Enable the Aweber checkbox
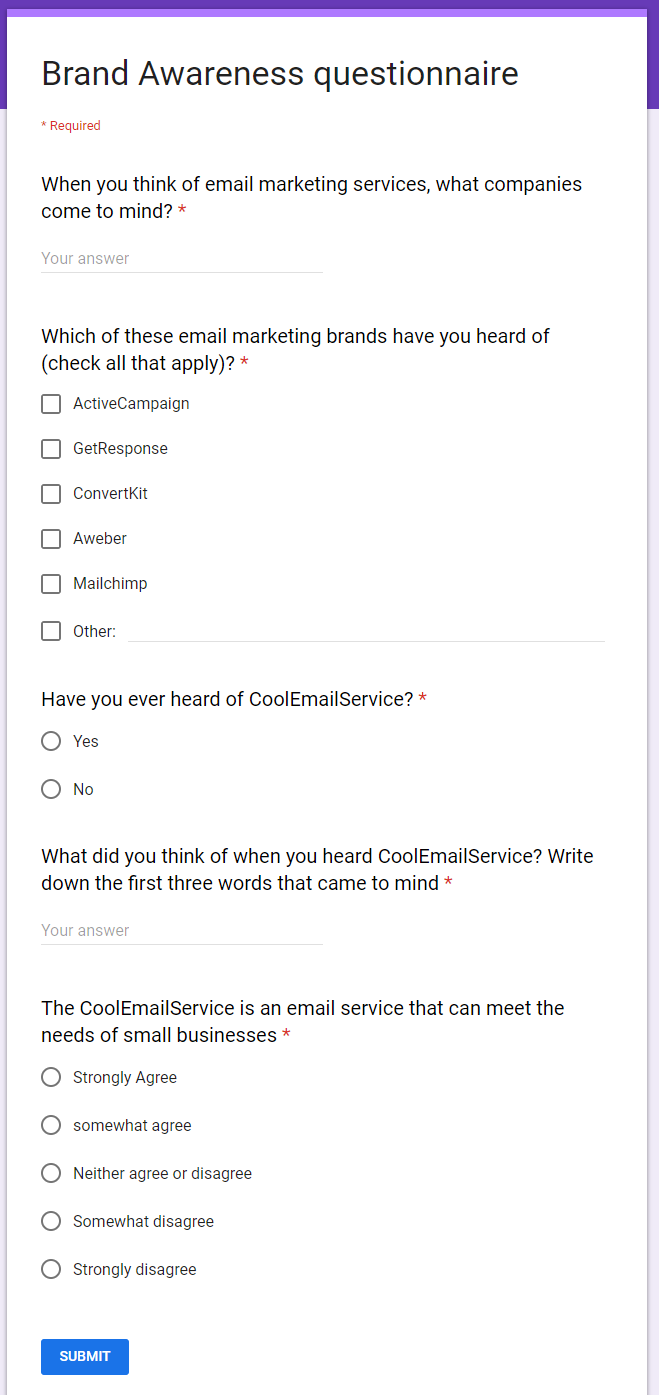Screen dimensions: 659x1395 pyautogui.click(x=51, y=539)
